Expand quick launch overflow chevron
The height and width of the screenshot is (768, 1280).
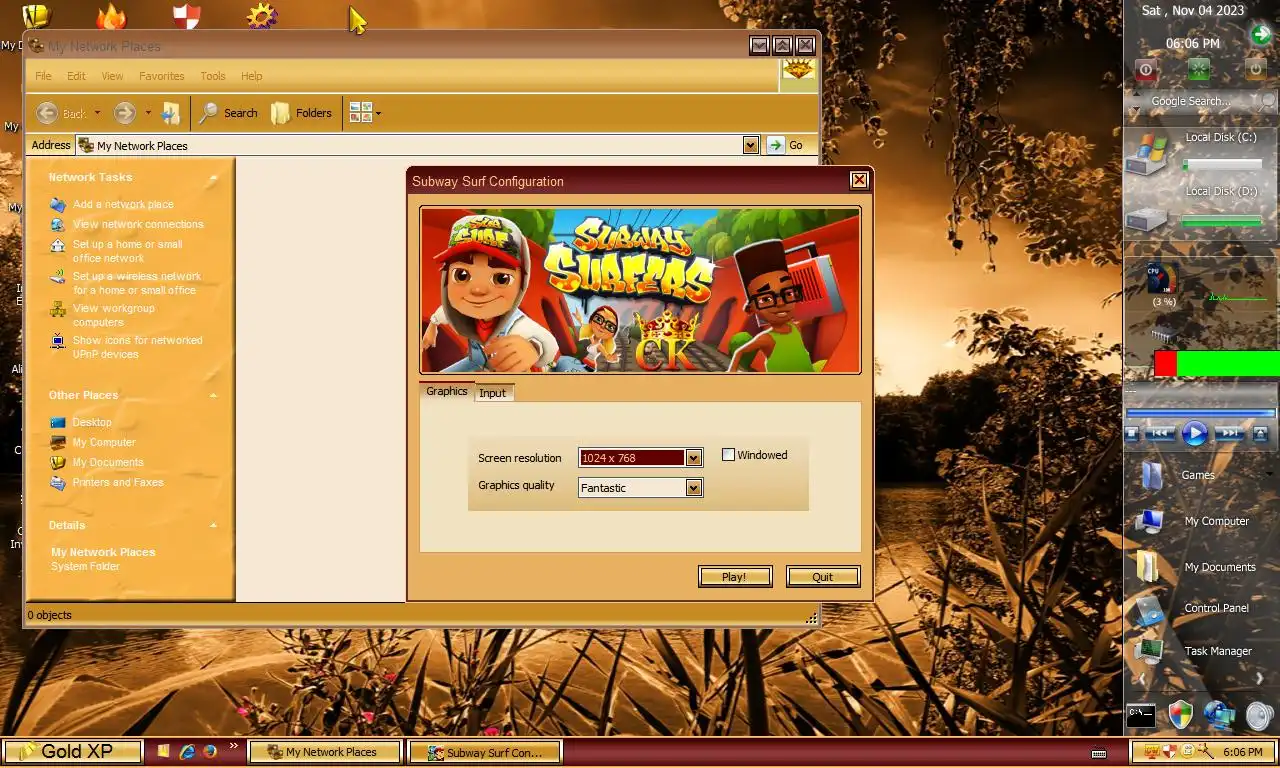tap(234, 746)
